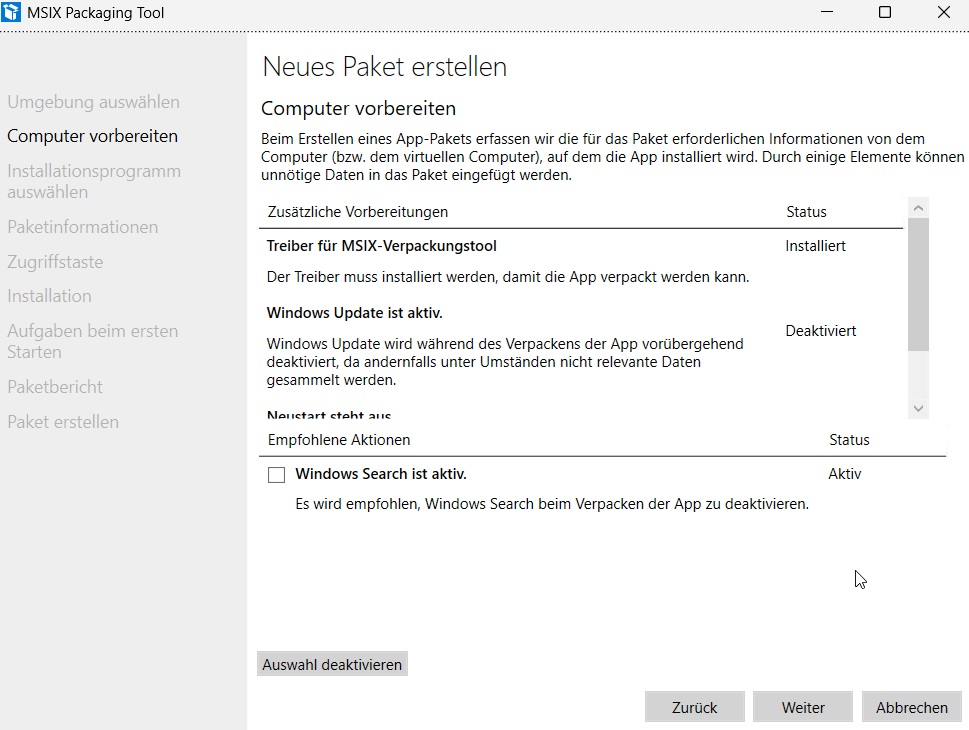Click the MSIX Packaging Tool app icon
The height and width of the screenshot is (730, 969).
point(13,13)
